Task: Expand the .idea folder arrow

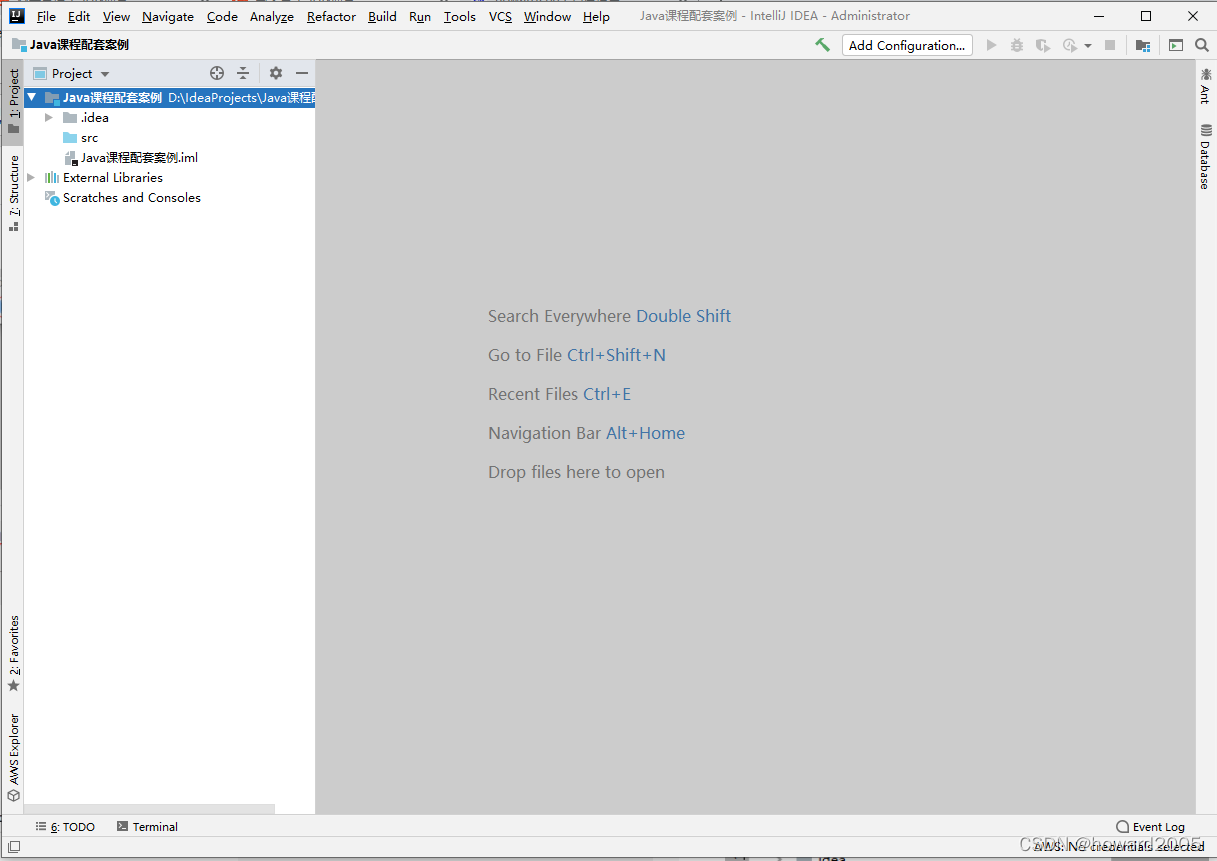Action: coord(49,118)
